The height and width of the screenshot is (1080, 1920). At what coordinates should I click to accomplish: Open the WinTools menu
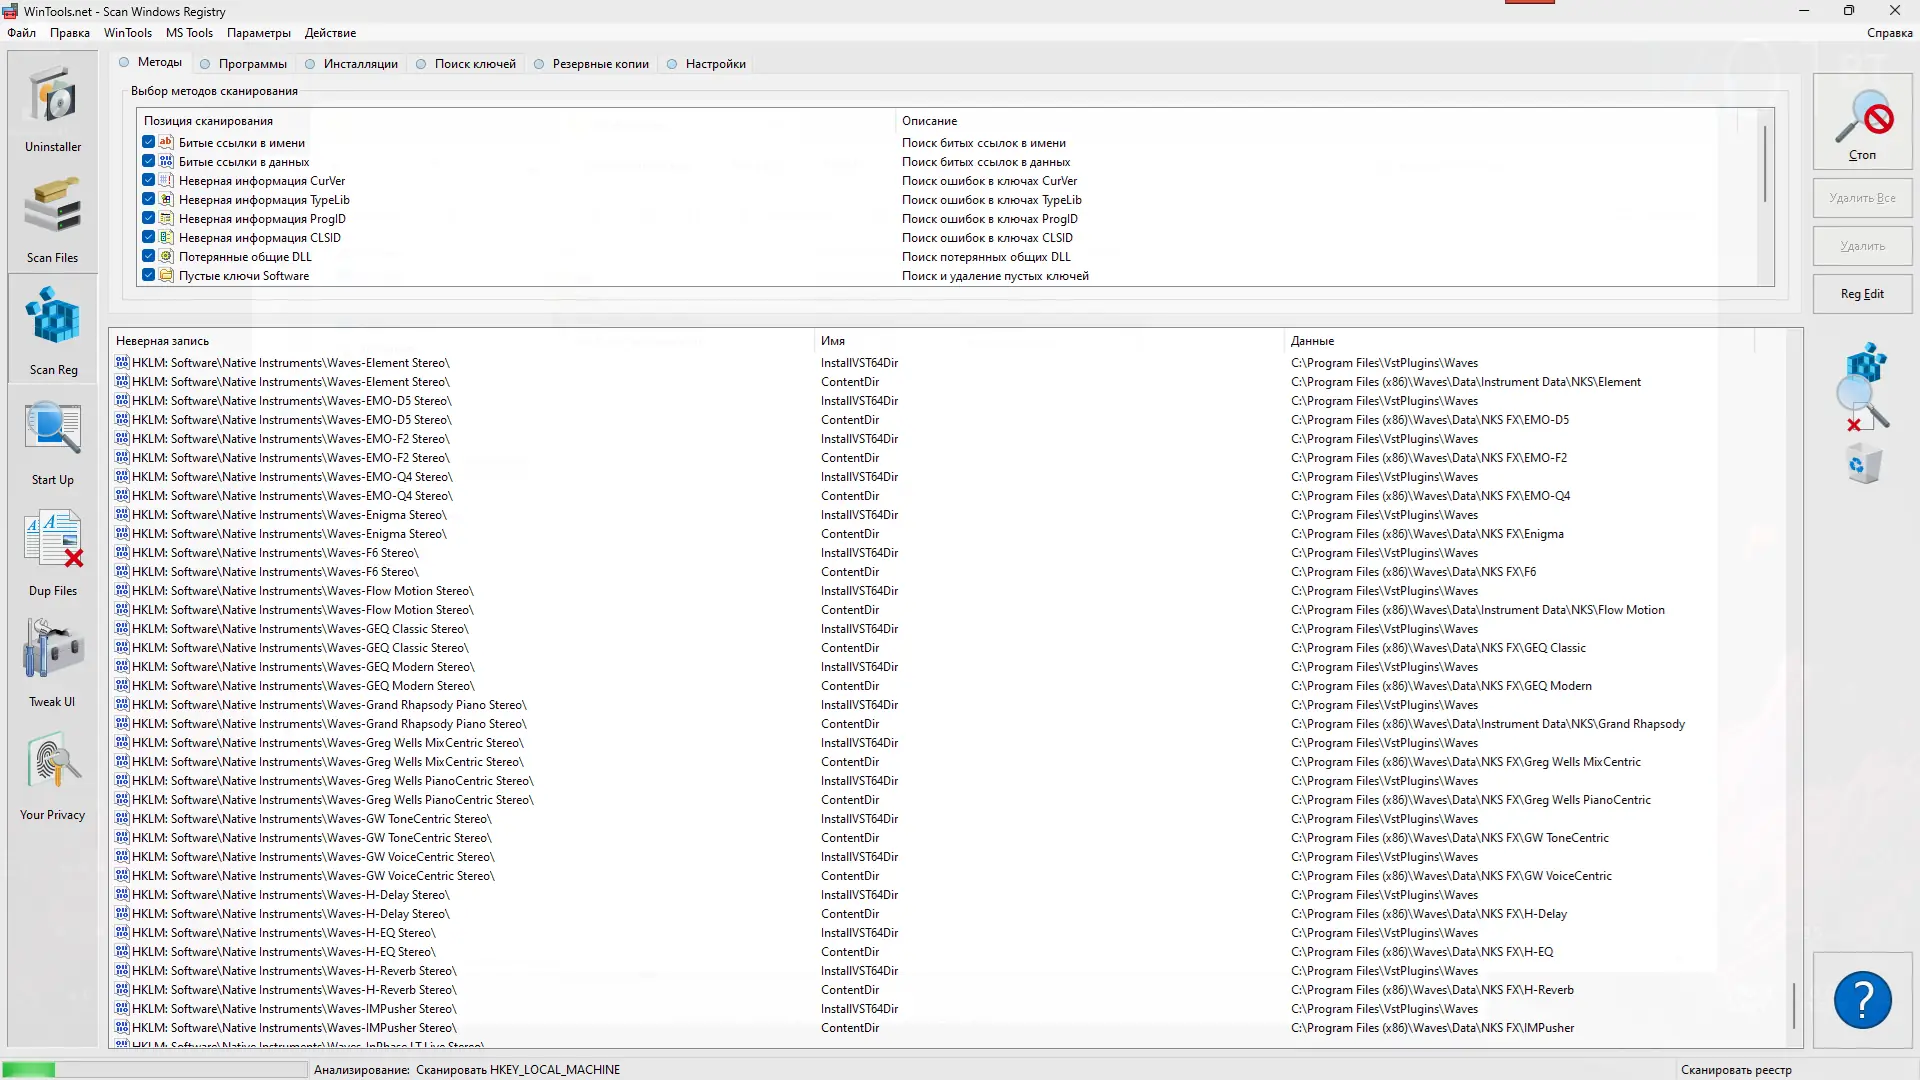pyautogui.click(x=128, y=33)
